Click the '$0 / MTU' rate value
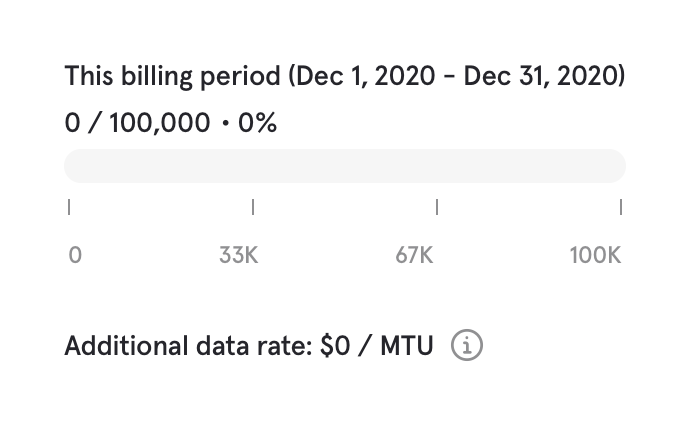The width and height of the screenshot is (690, 426). [377, 347]
